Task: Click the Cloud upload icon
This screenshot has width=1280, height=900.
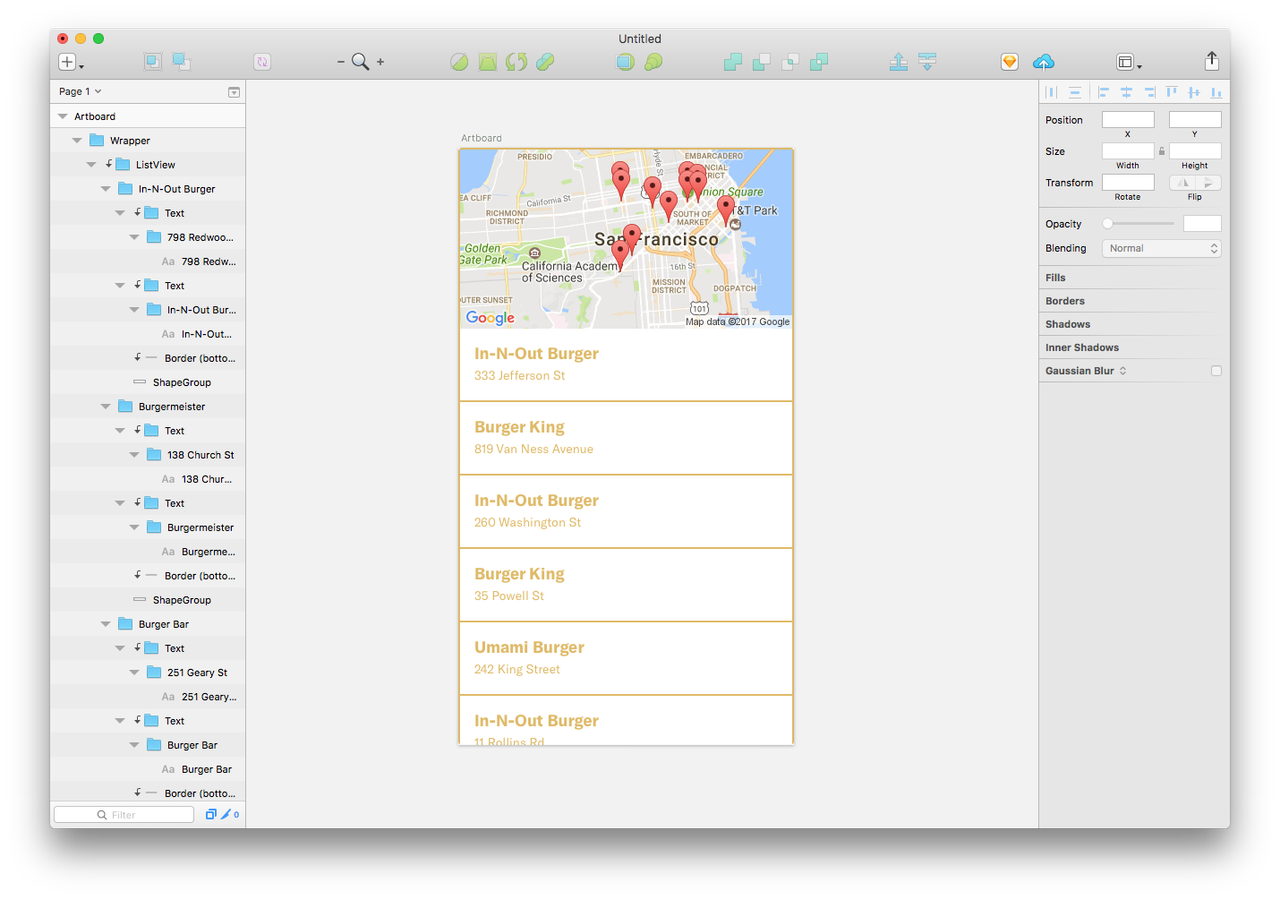Action: click(1043, 62)
